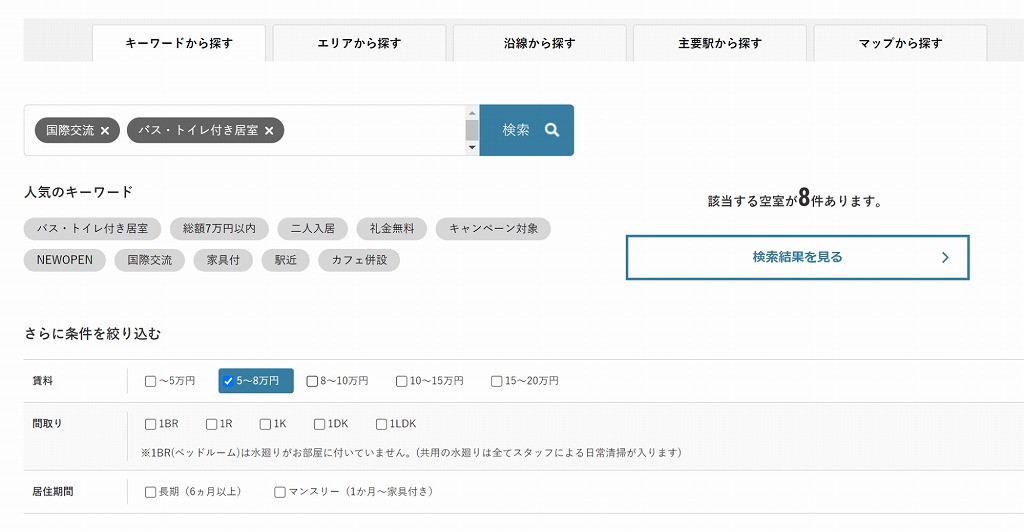1024x532 pixels.
Task: Open 検索結果を見る results link
Action: click(797, 257)
